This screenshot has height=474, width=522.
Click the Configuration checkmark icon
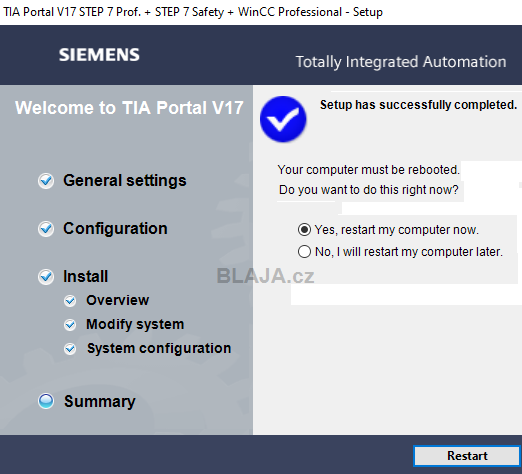coord(46,229)
